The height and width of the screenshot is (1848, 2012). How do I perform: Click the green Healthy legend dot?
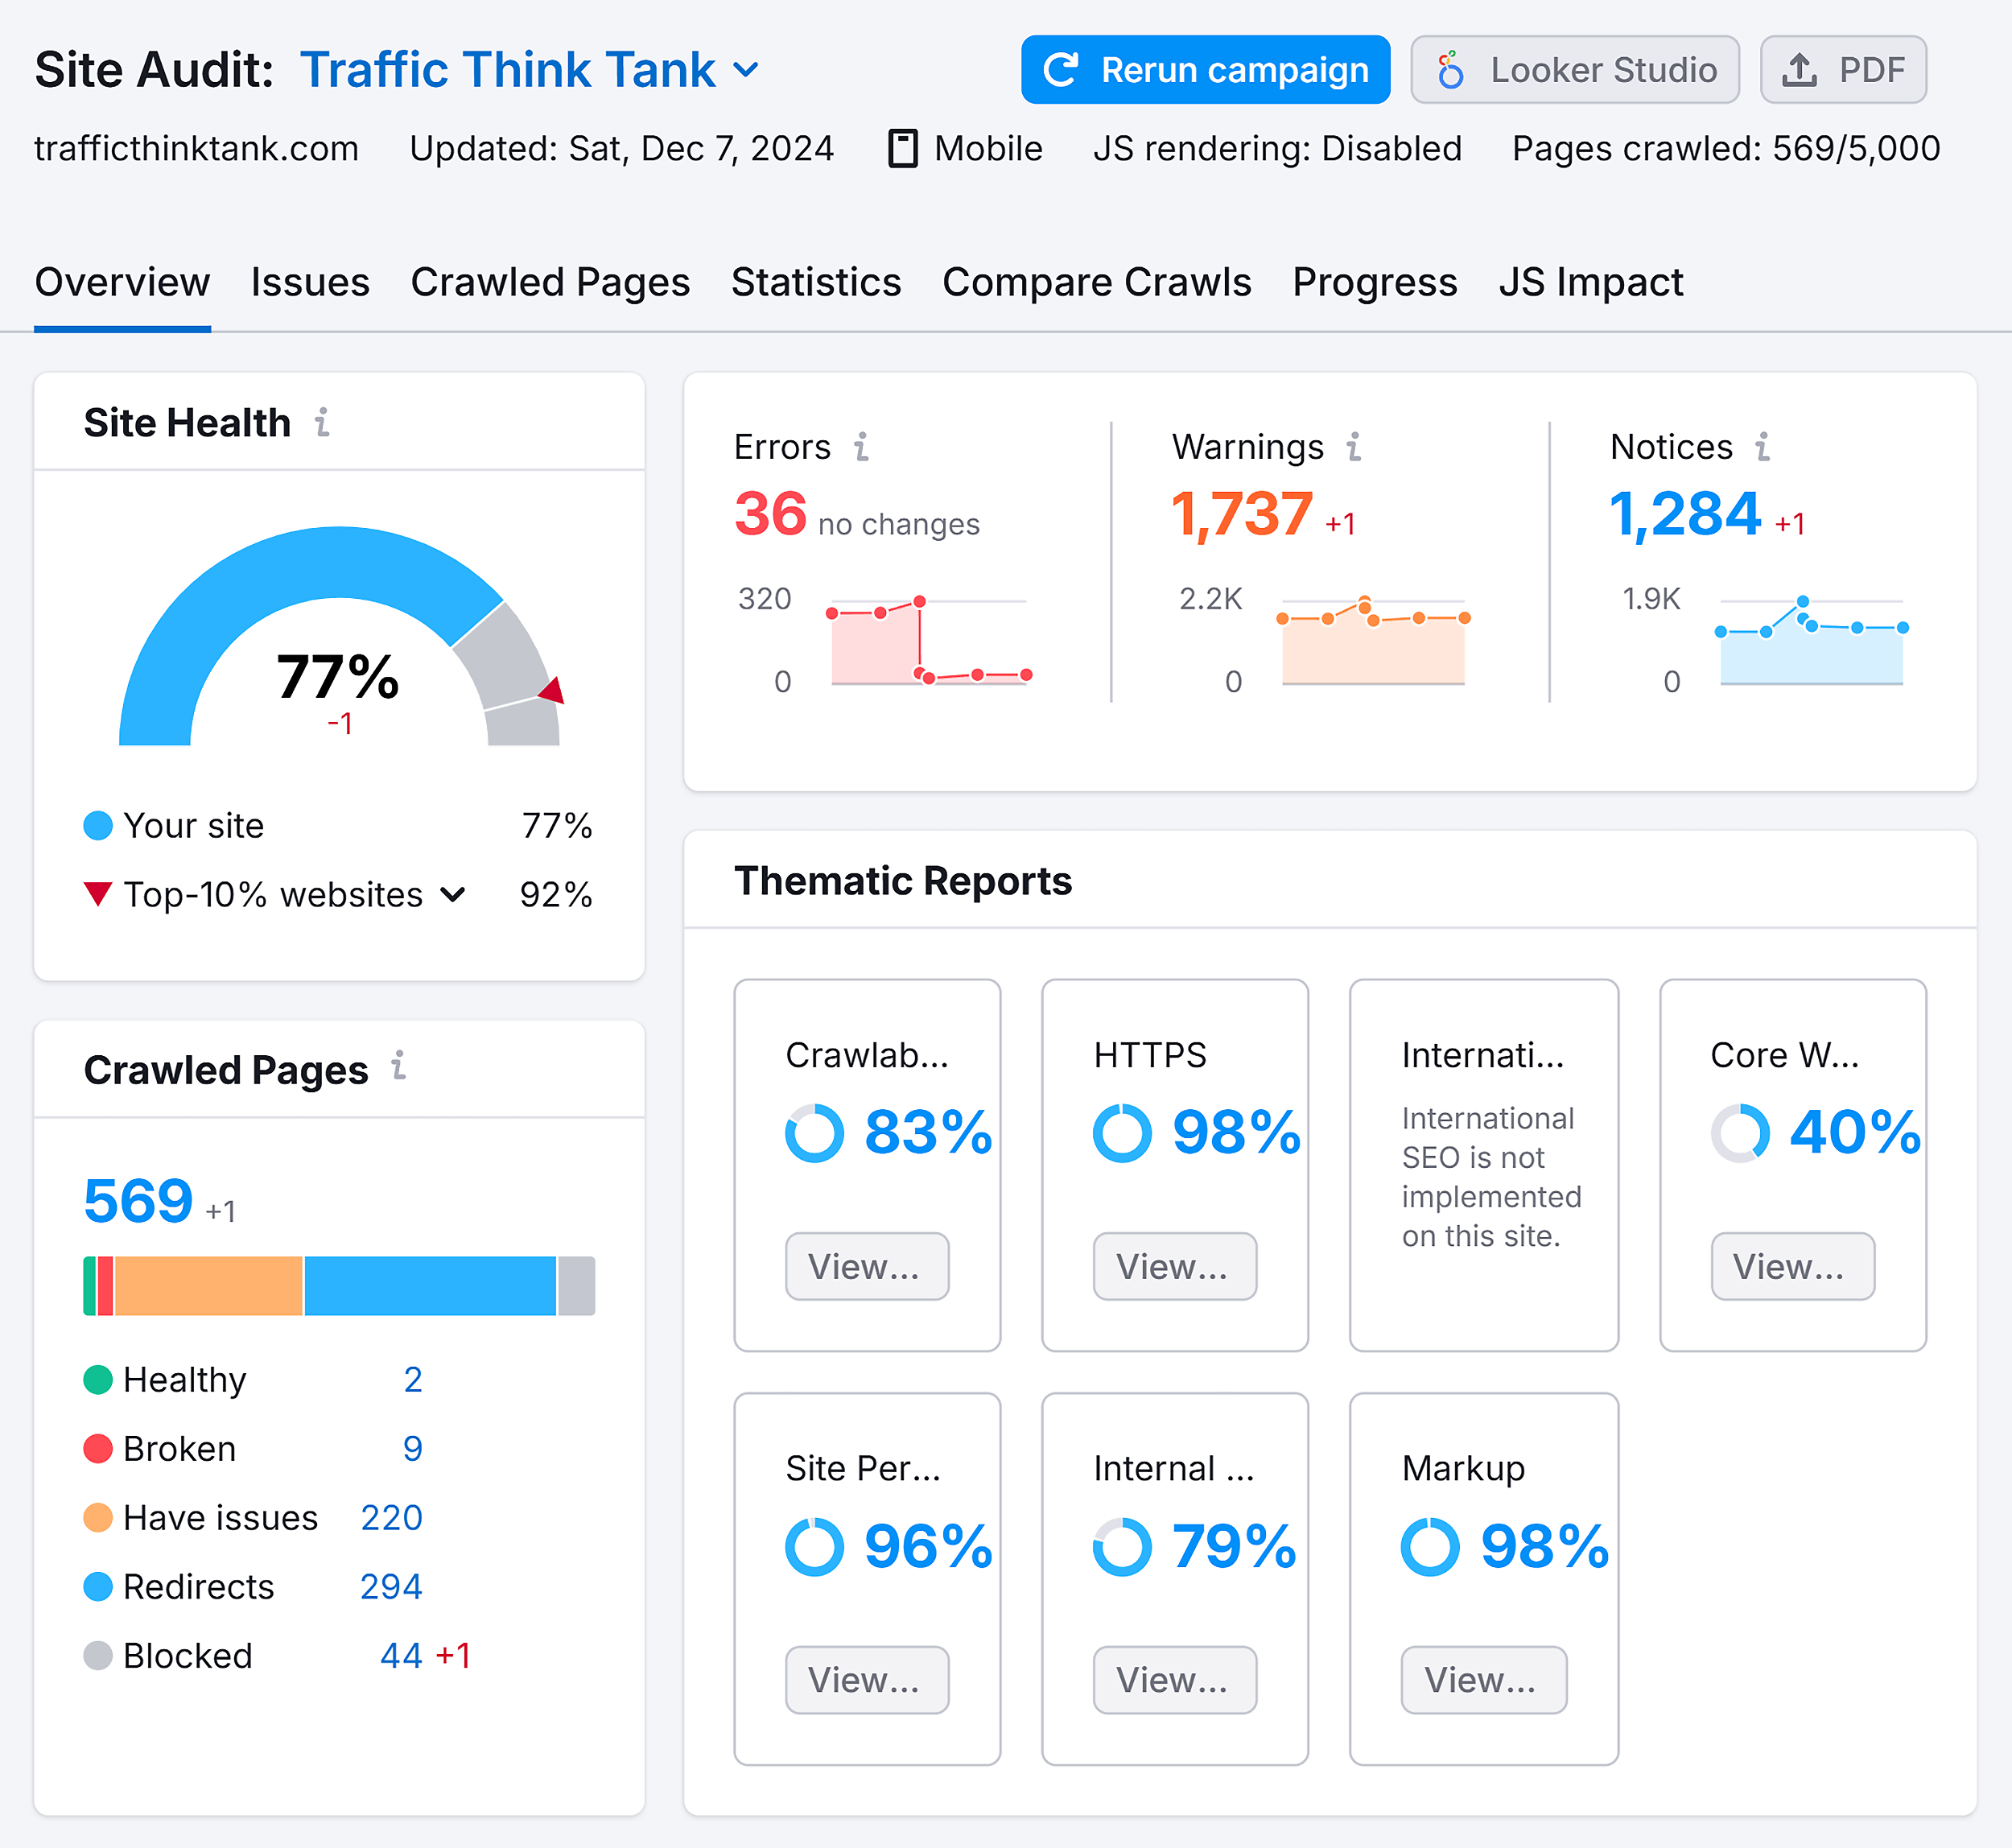tap(98, 1380)
